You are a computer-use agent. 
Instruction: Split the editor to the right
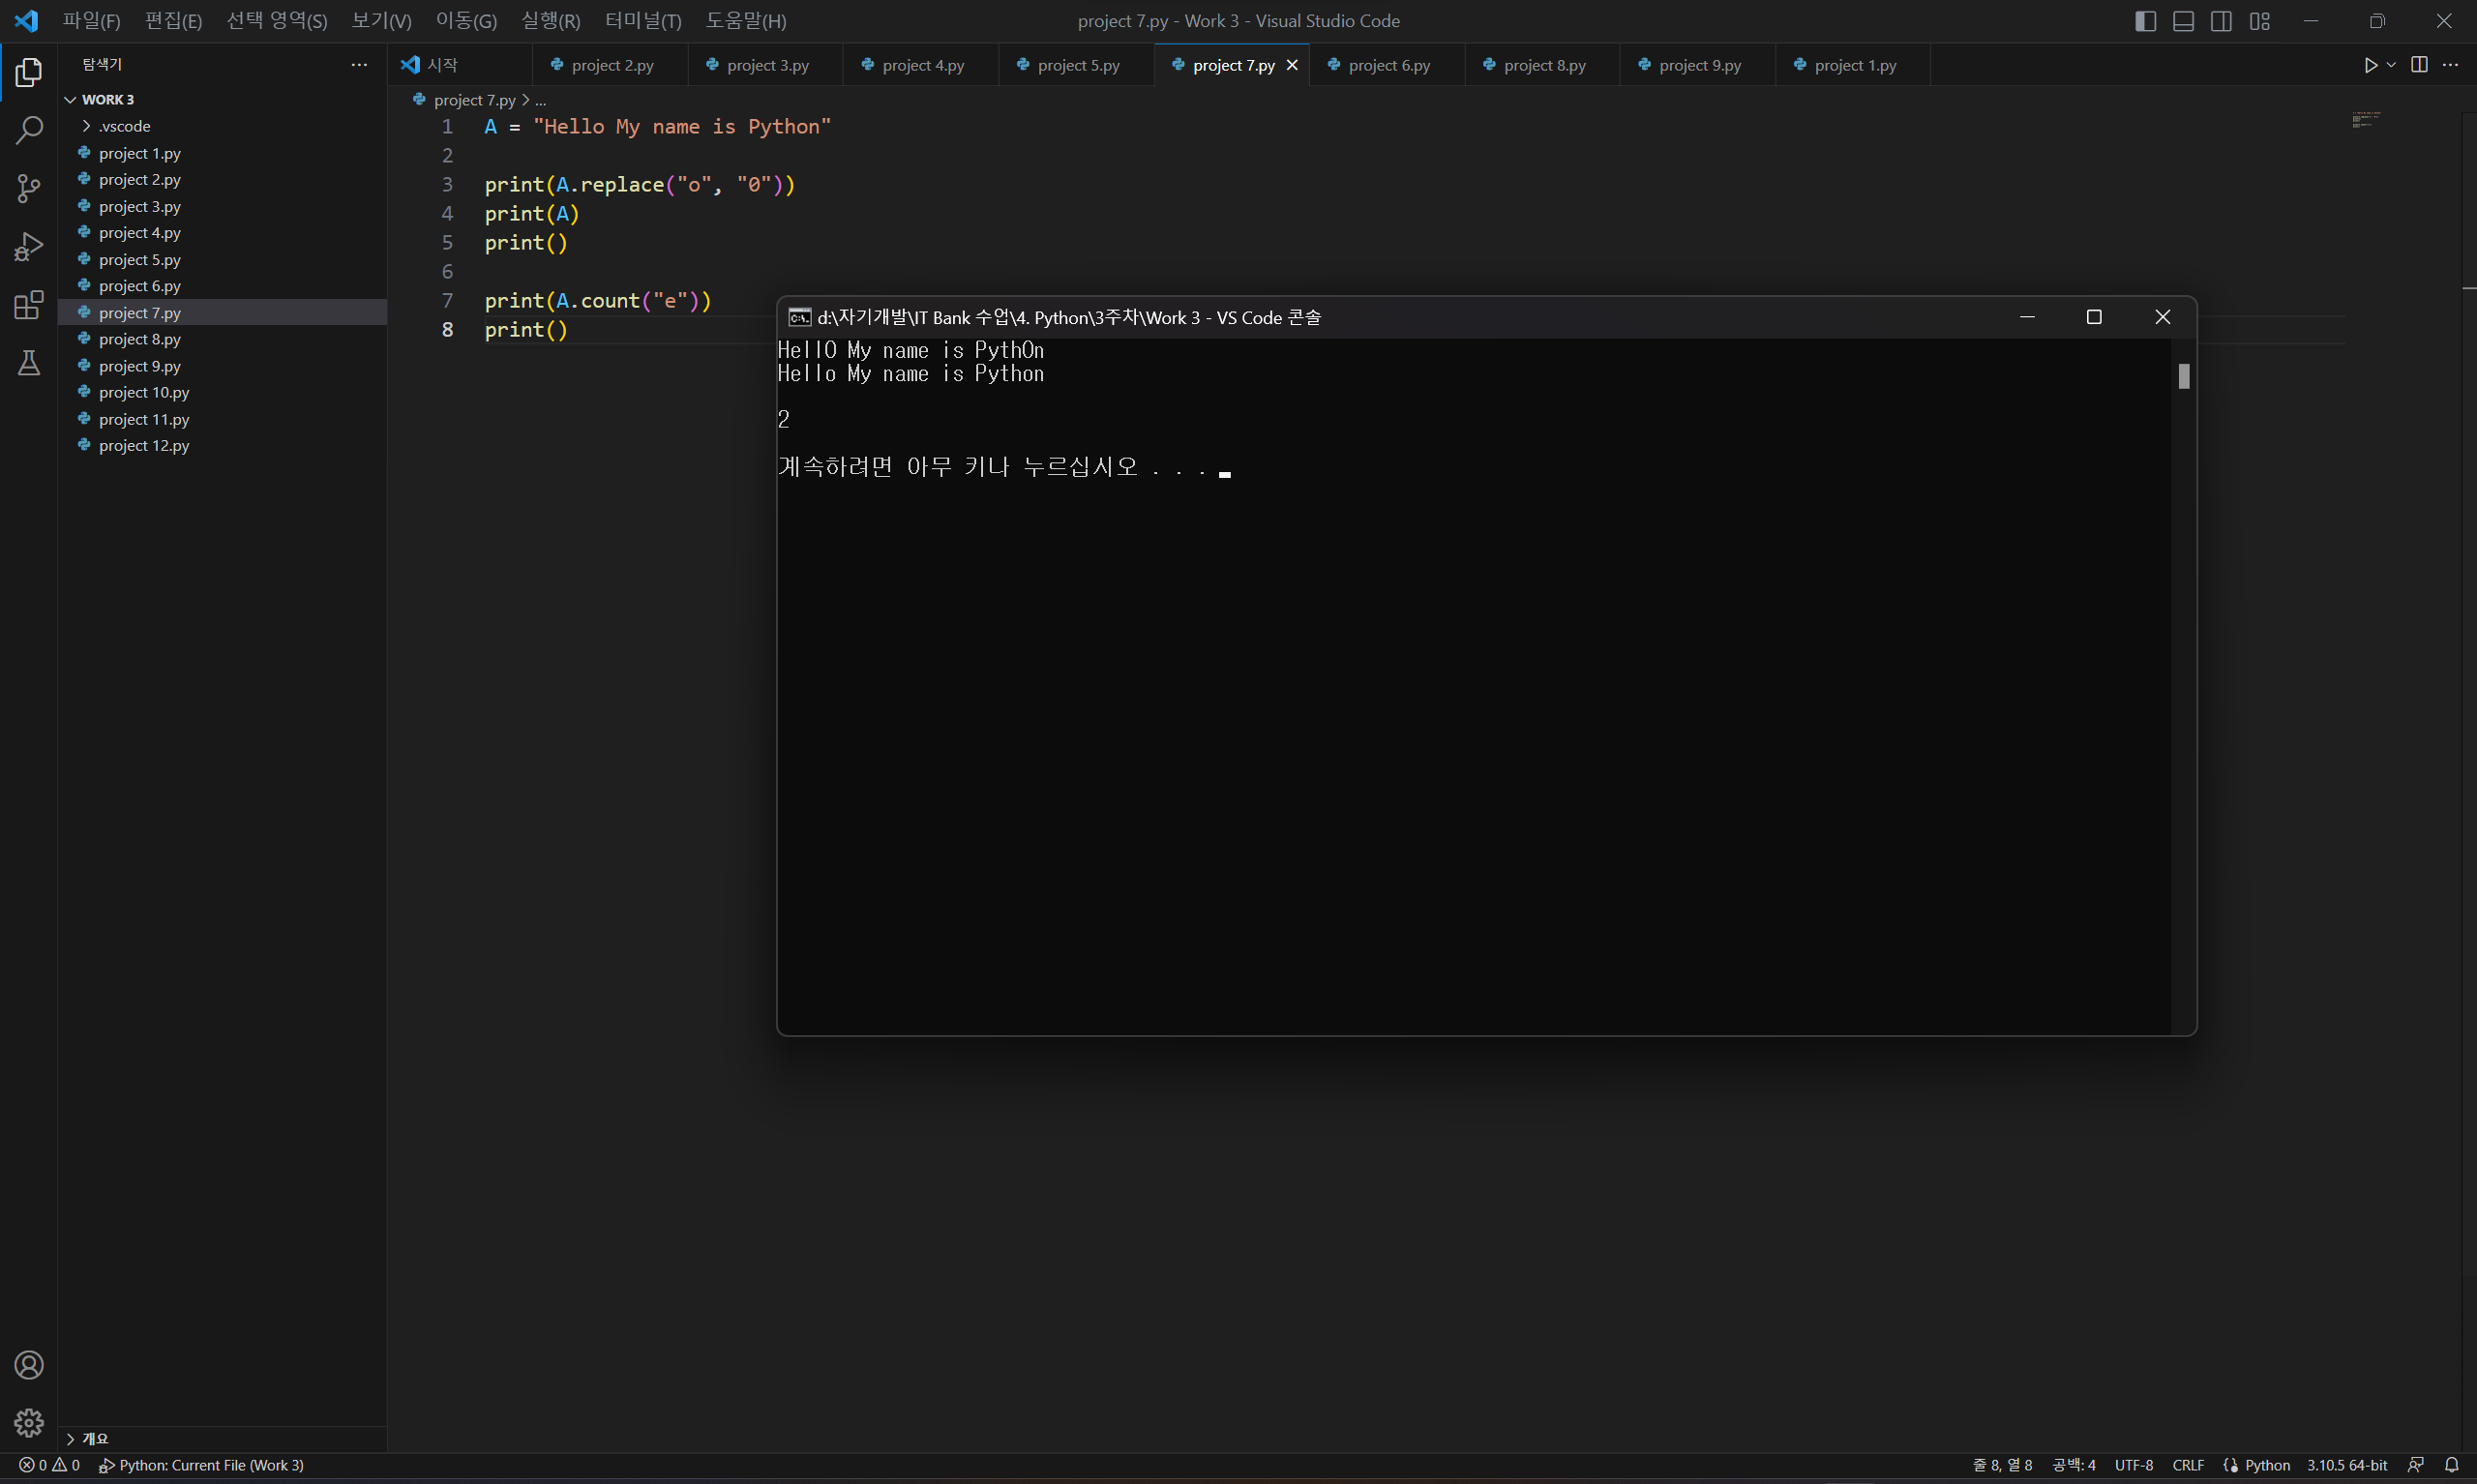coord(2419,65)
